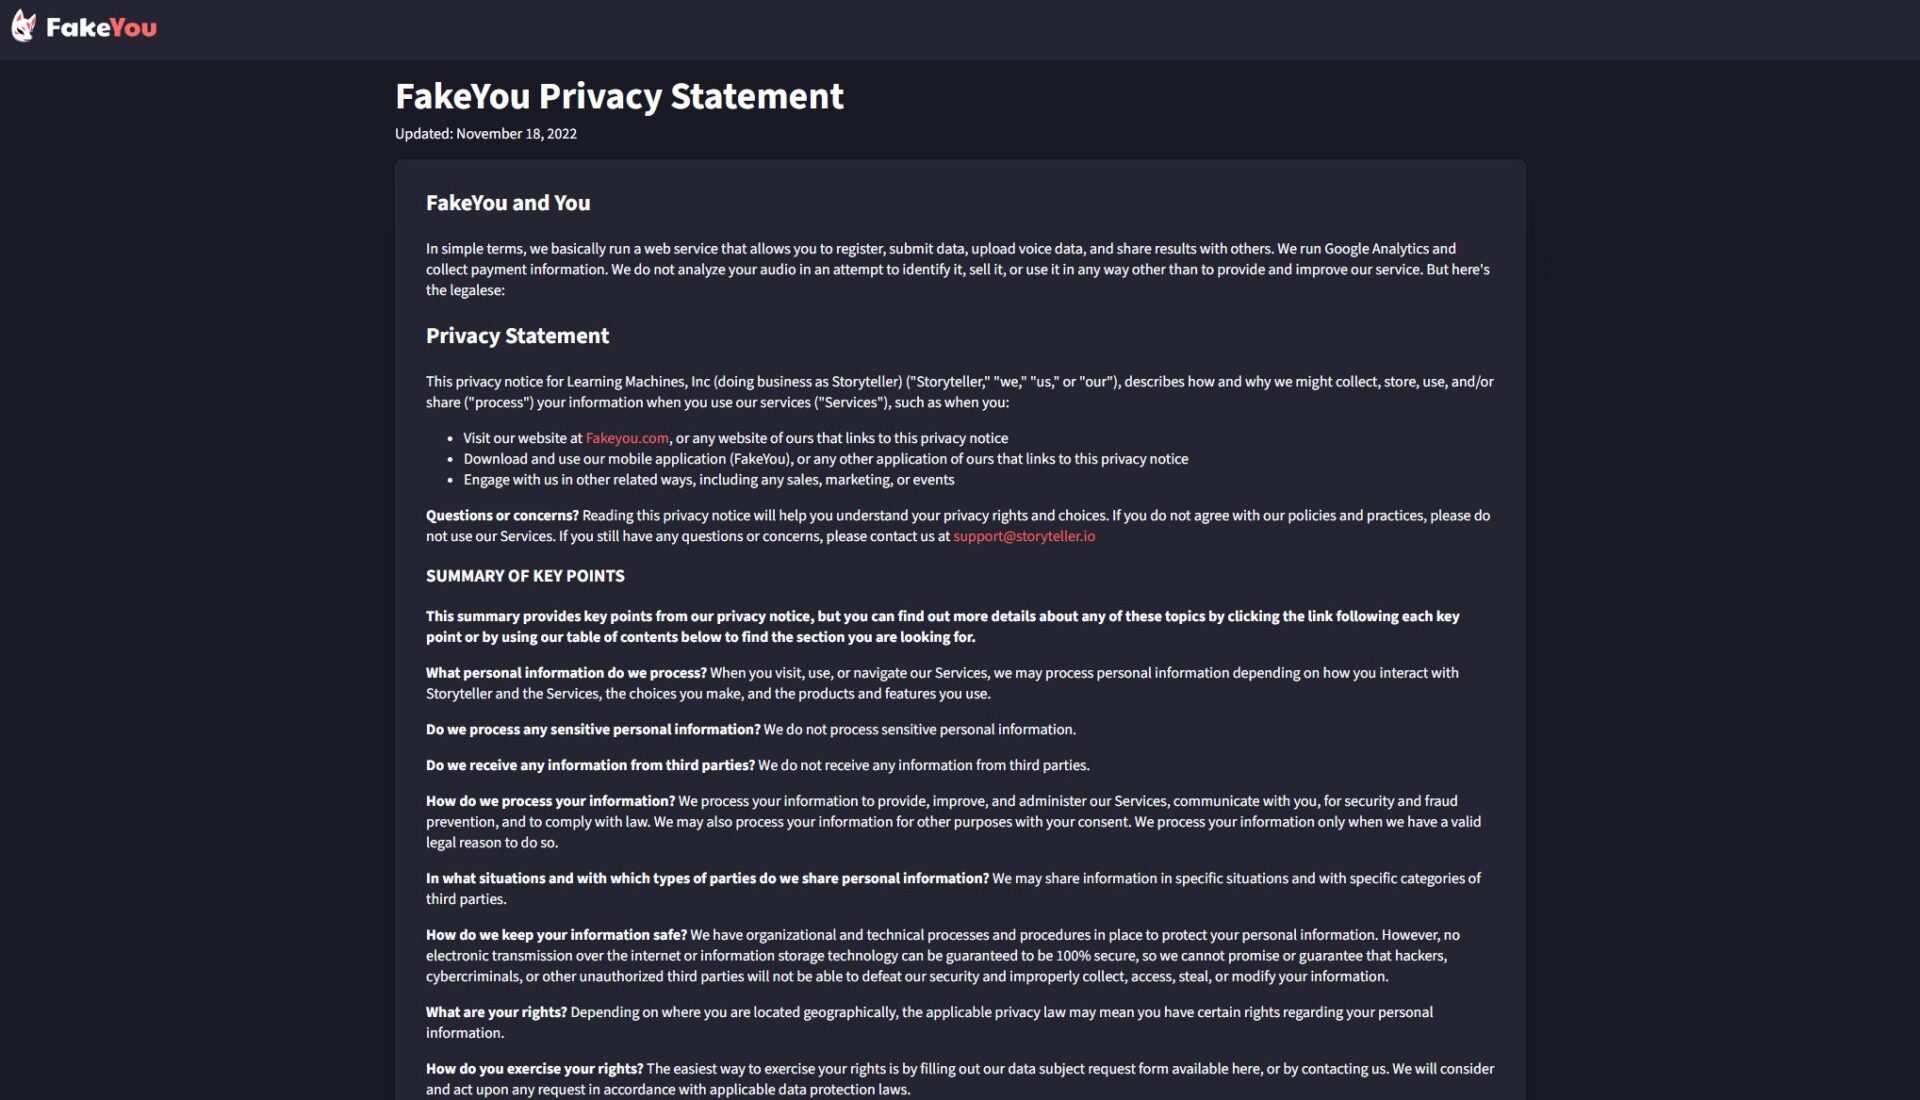Click the Download and use our mobile application bullet
The width and height of the screenshot is (1920, 1100).
(x=825, y=459)
